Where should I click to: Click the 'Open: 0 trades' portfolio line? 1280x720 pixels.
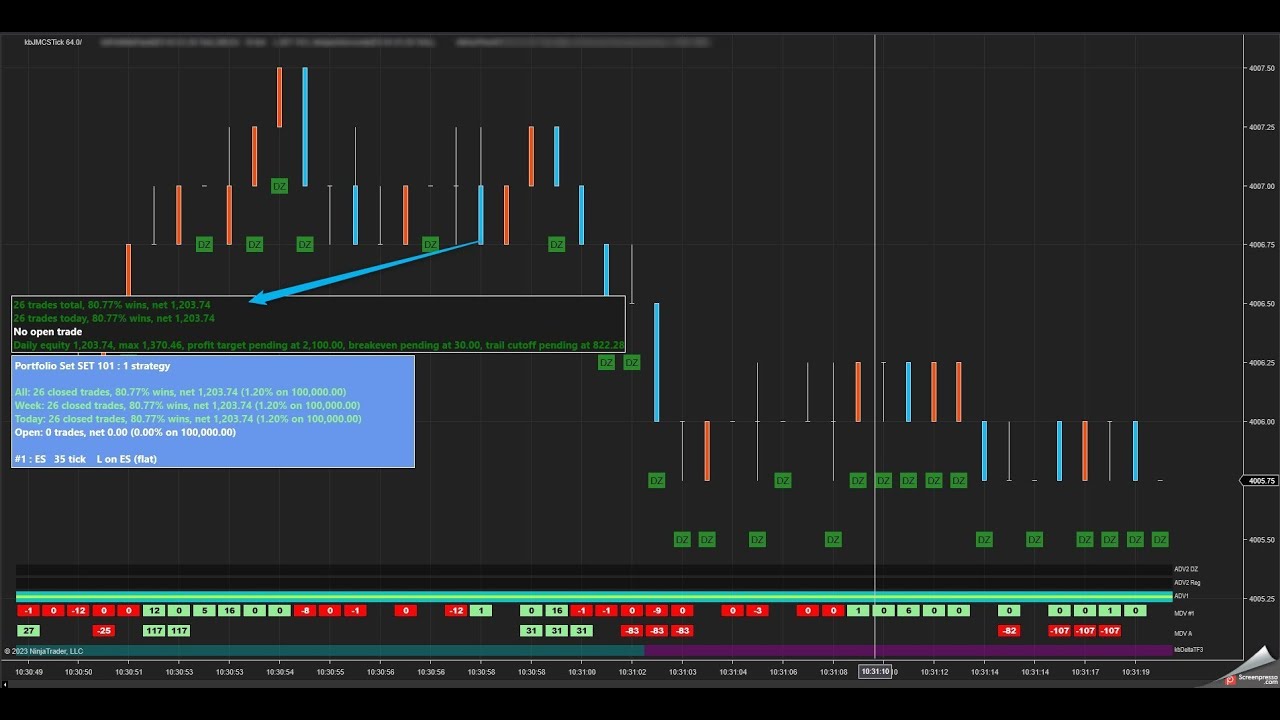125,433
